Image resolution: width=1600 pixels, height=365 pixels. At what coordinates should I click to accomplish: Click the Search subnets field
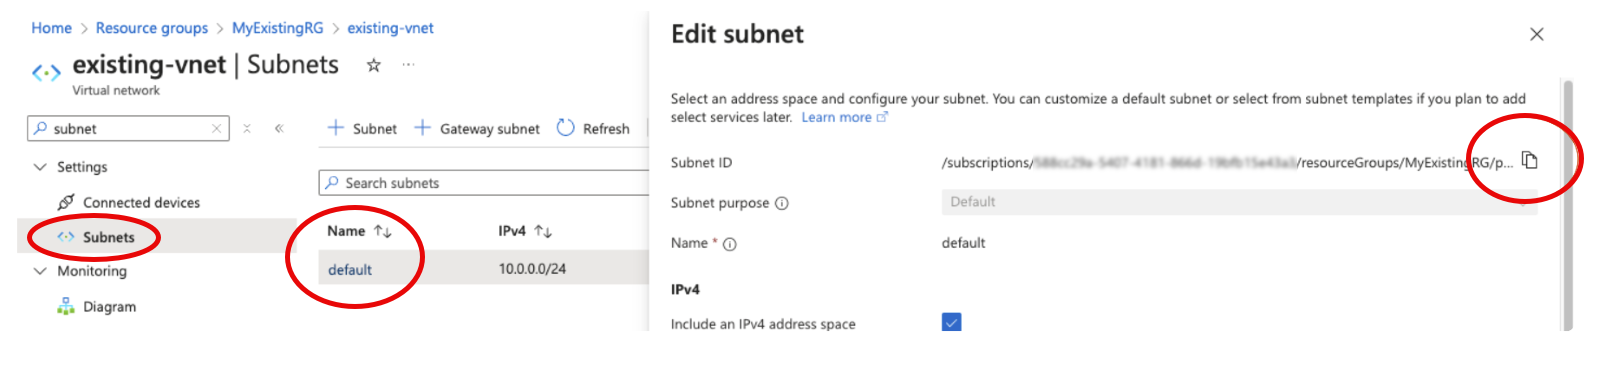pyautogui.click(x=485, y=183)
